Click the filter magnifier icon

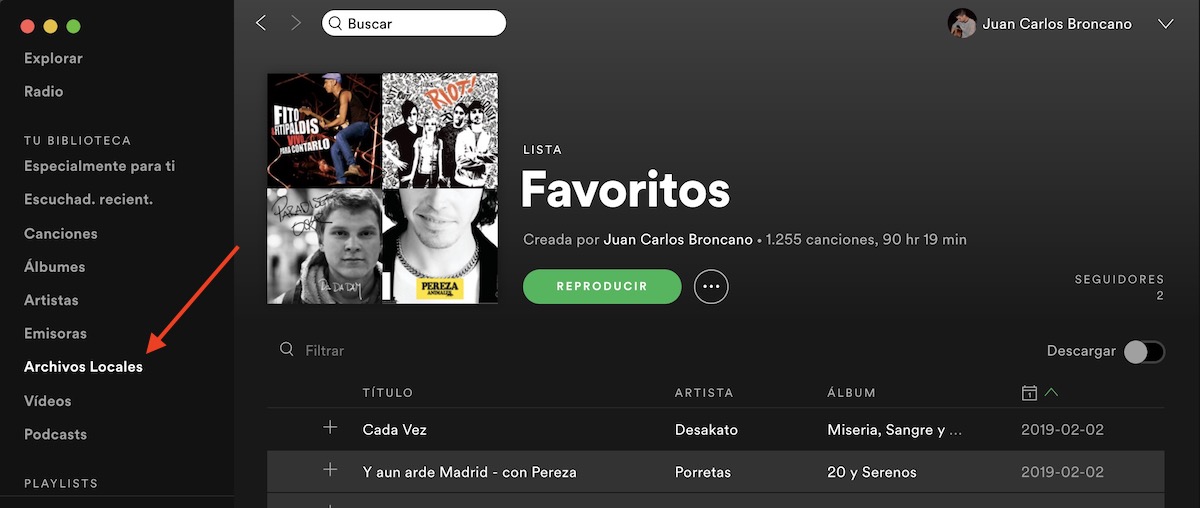[x=287, y=349]
